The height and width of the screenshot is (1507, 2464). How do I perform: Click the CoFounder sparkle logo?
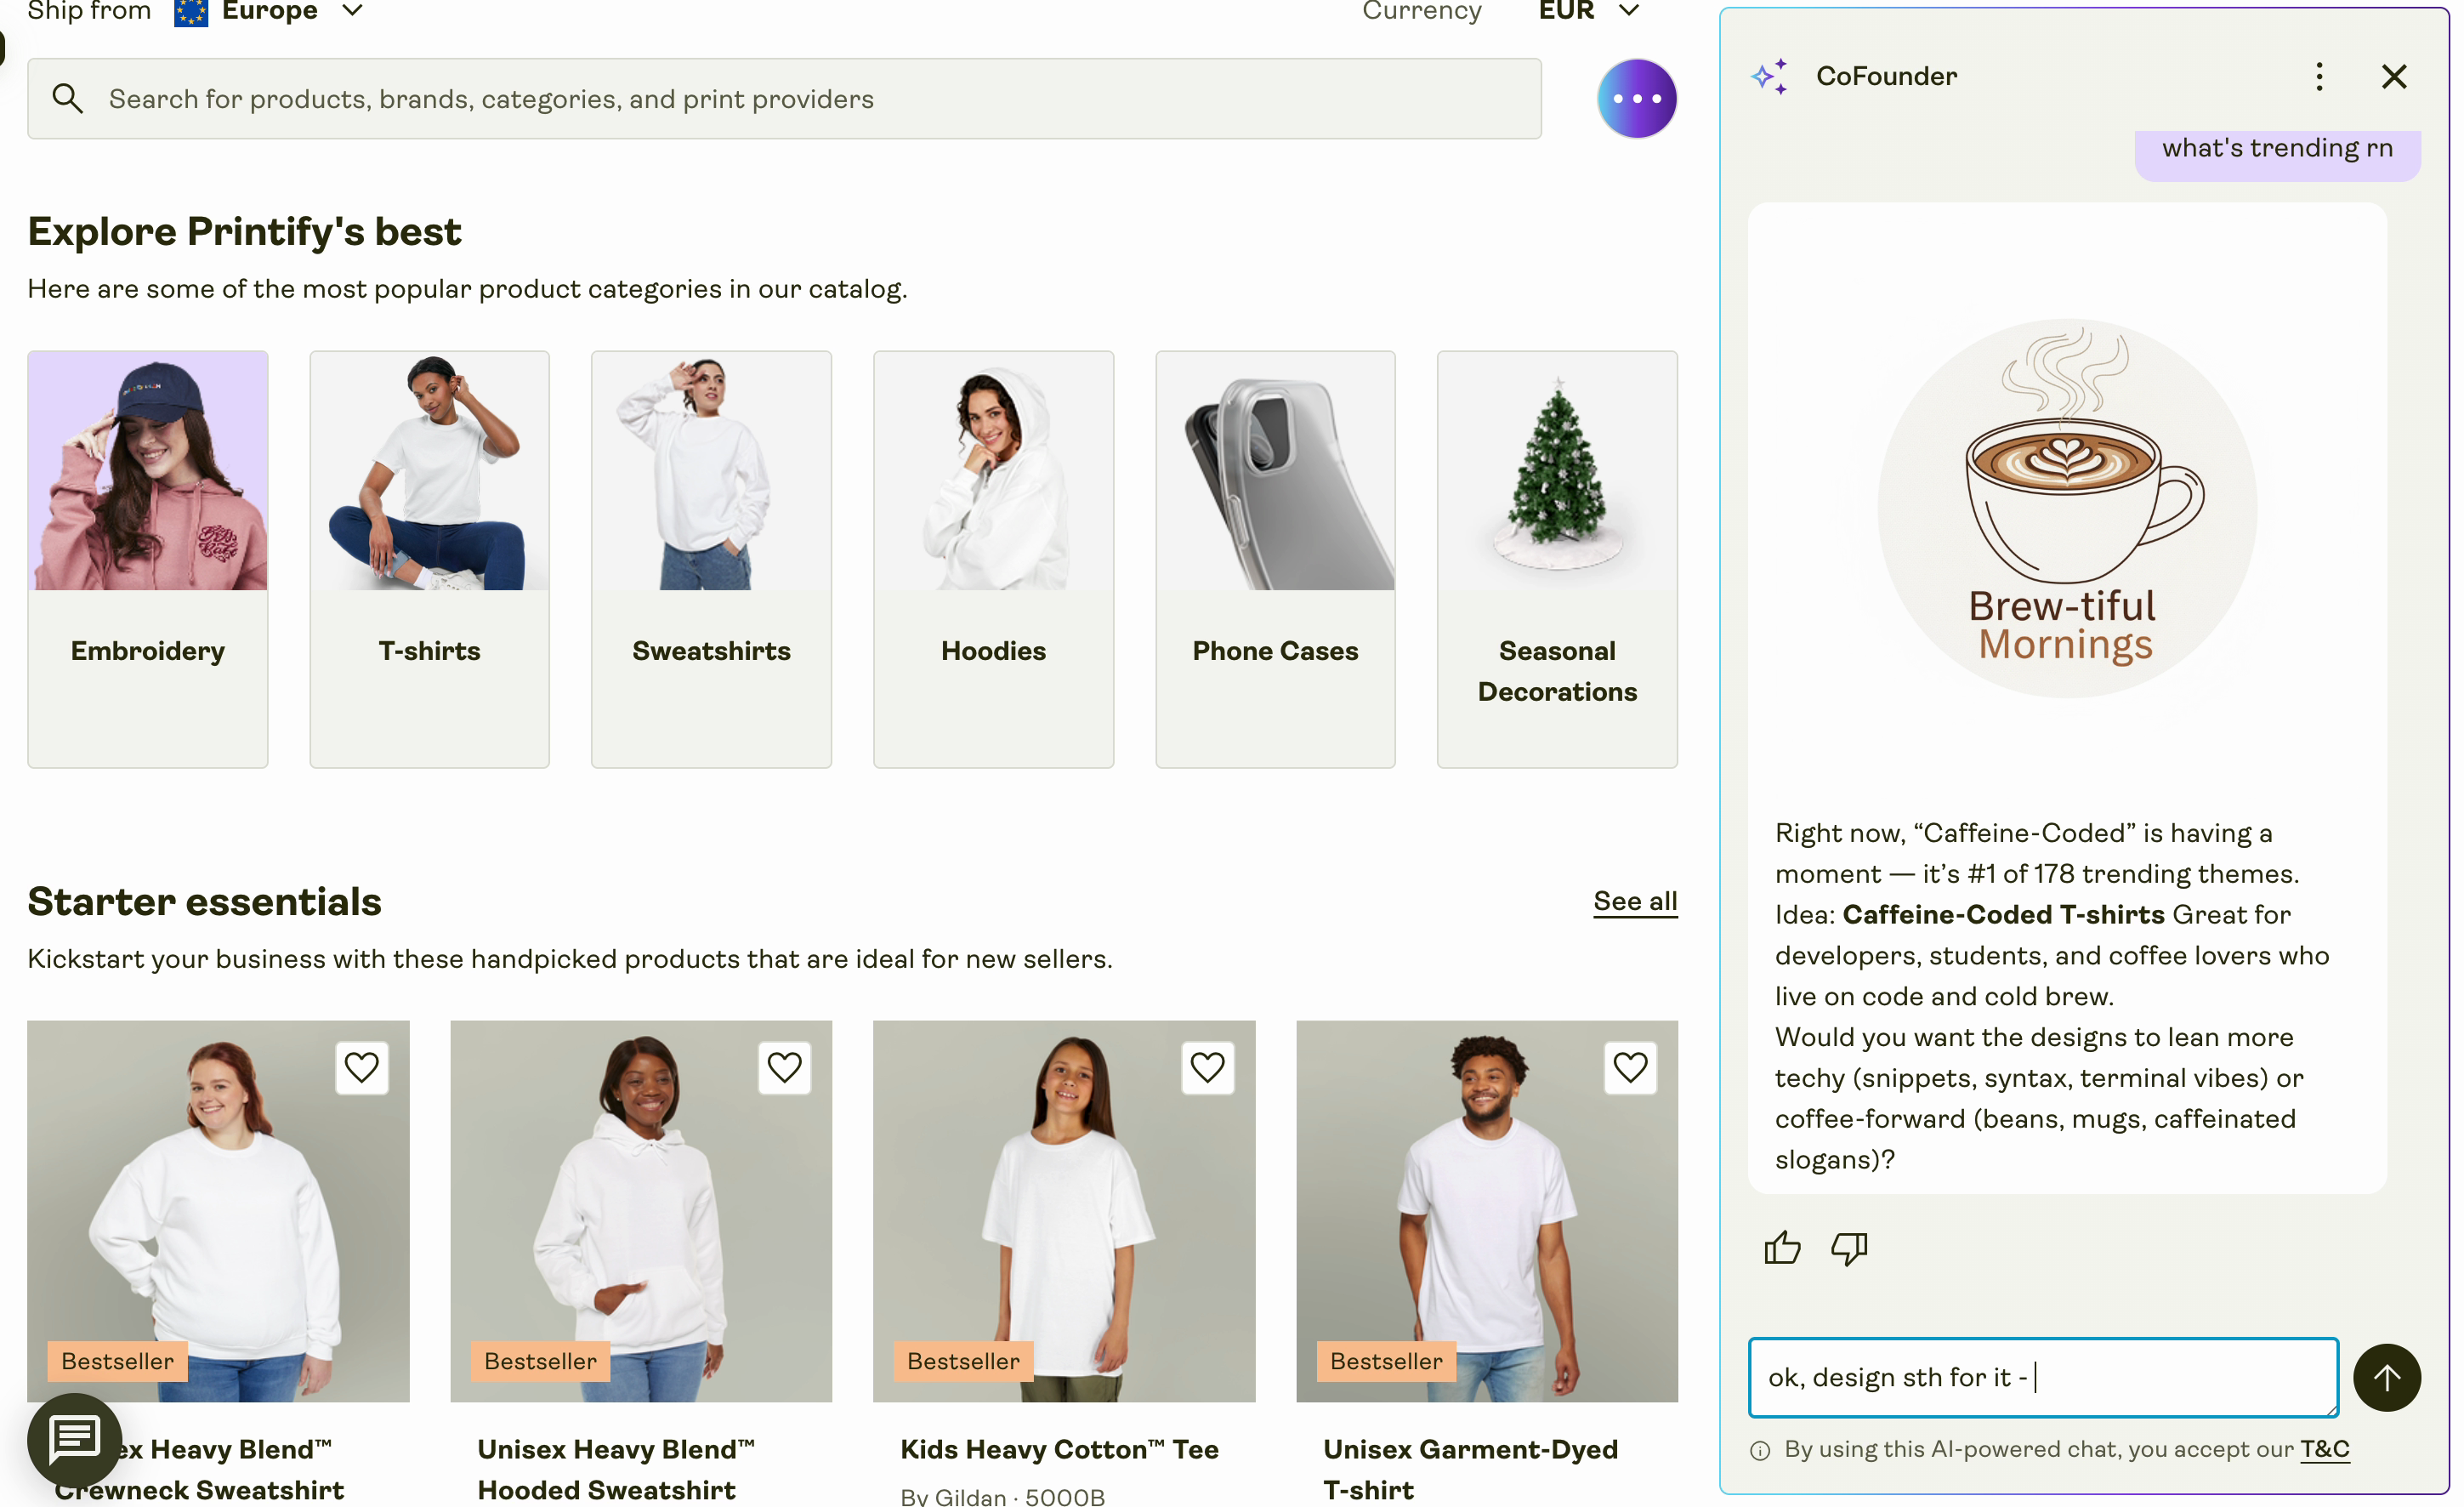[x=1769, y=76]
